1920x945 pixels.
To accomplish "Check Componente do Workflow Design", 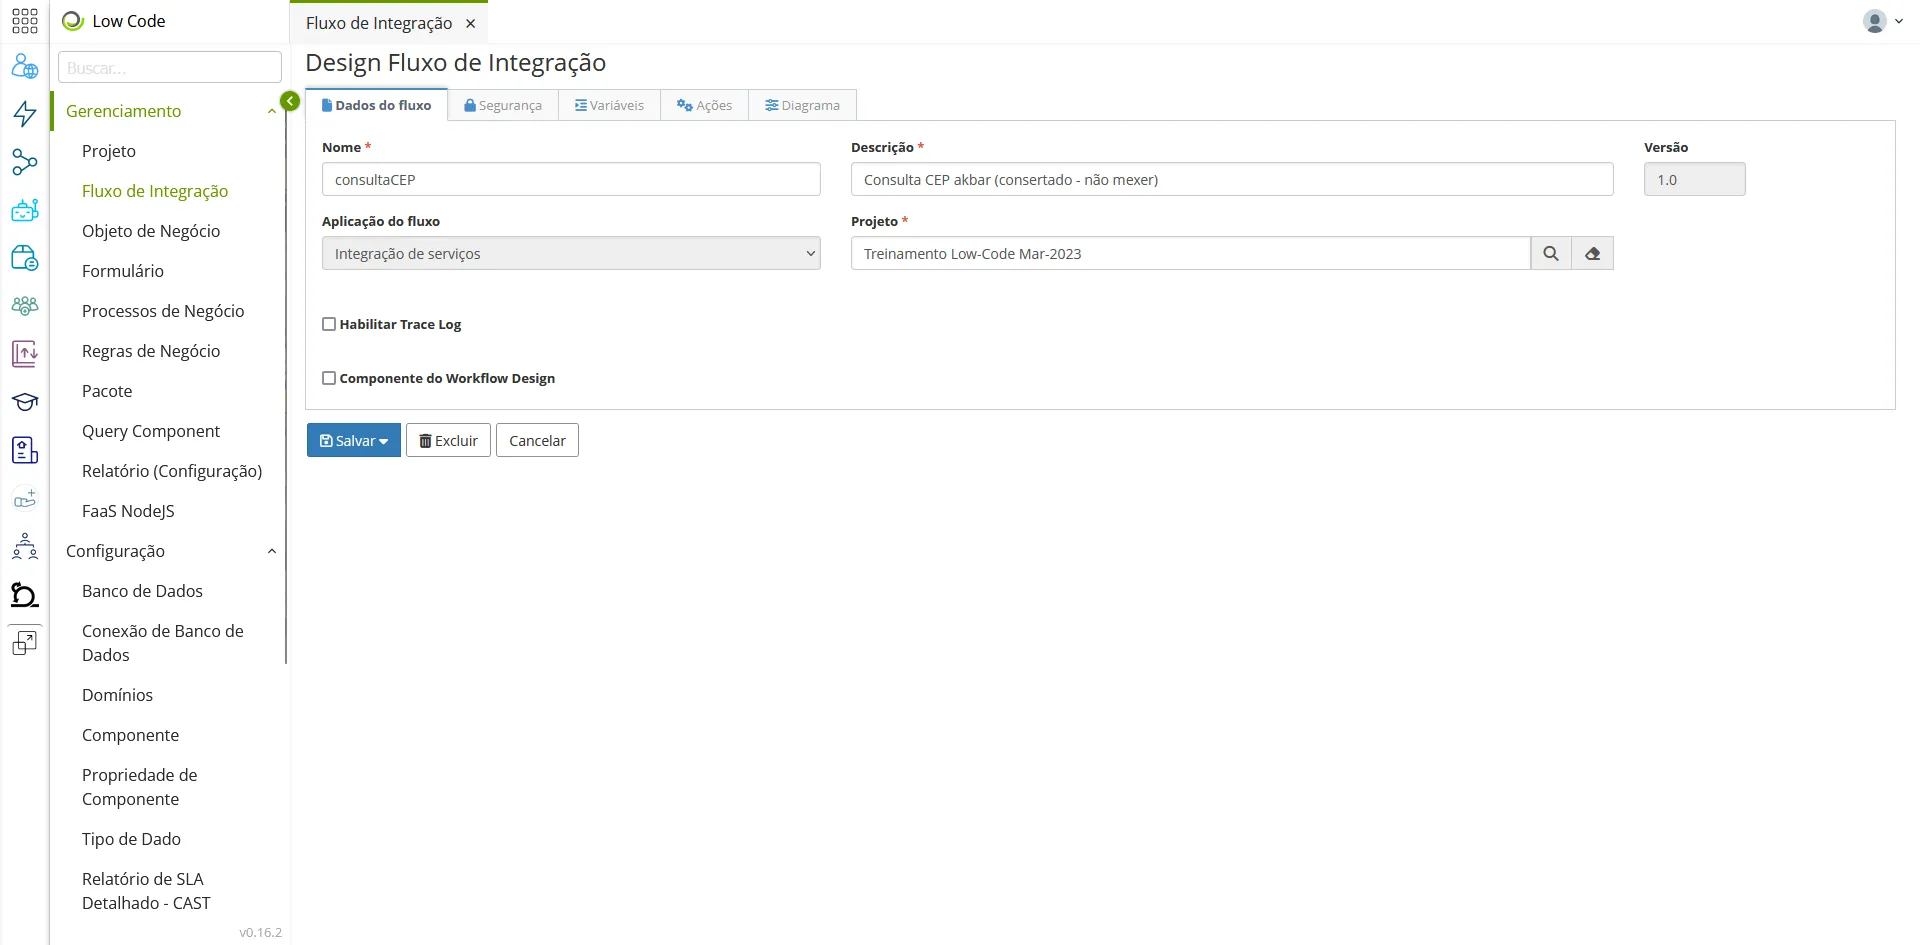I will coord(329,378).
